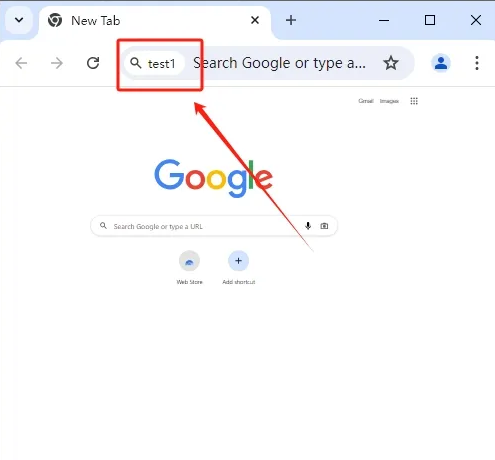Click the back navigation arrow
The image size is (495, 460).
coord(21,63)
